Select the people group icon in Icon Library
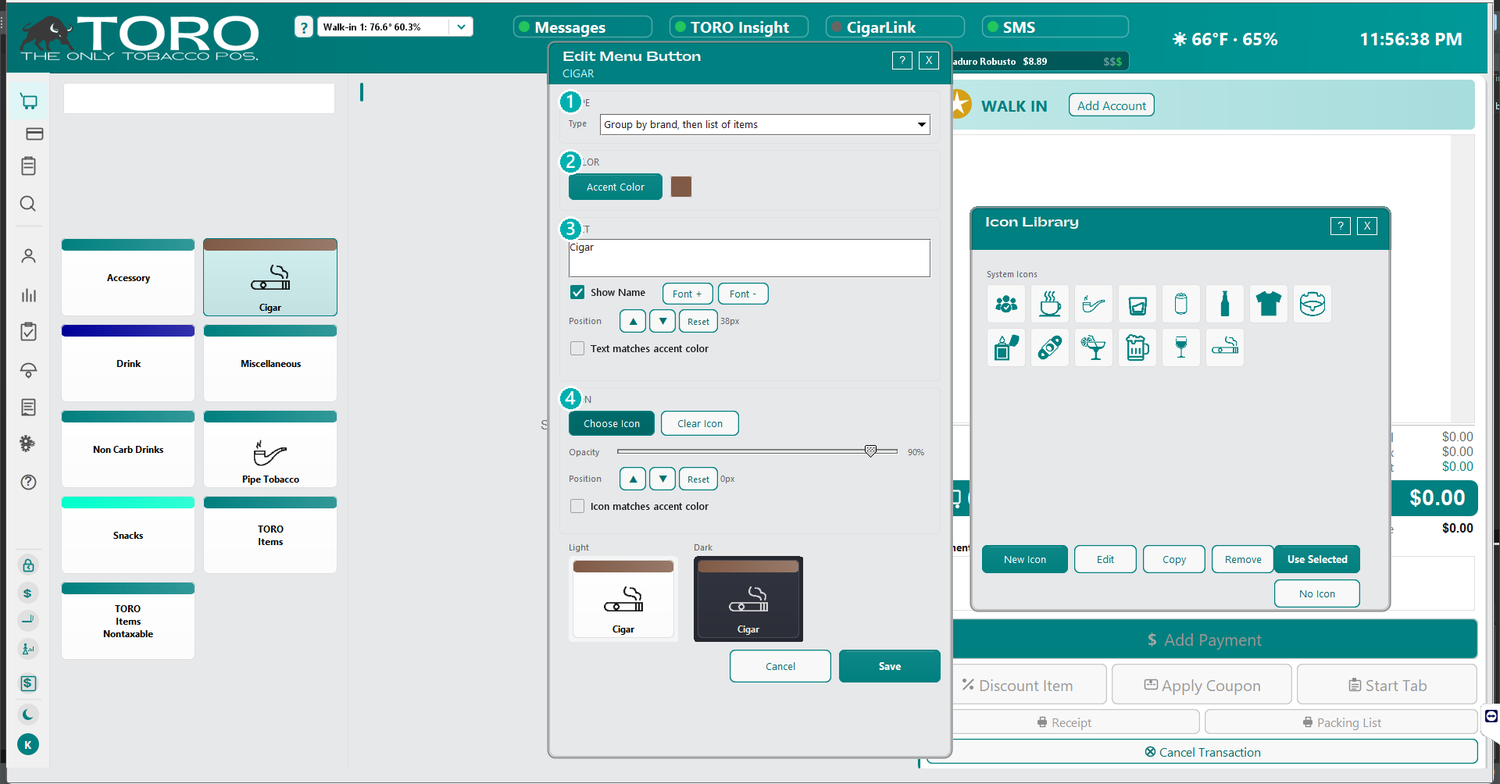 pos(1006,303)
